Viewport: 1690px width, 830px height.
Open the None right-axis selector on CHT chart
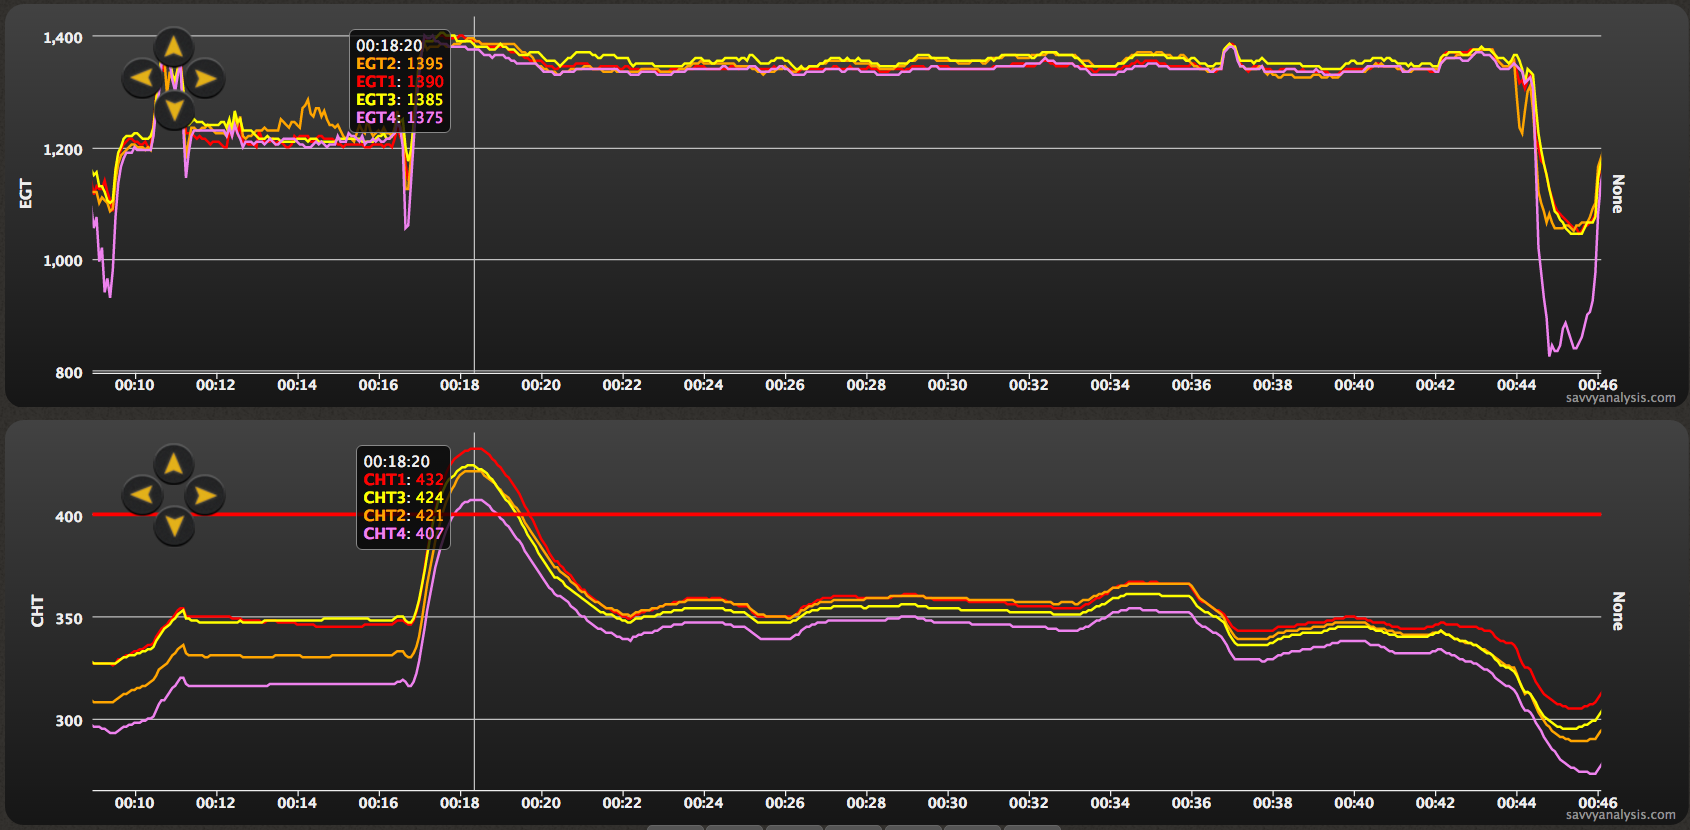click(1617, 610)
